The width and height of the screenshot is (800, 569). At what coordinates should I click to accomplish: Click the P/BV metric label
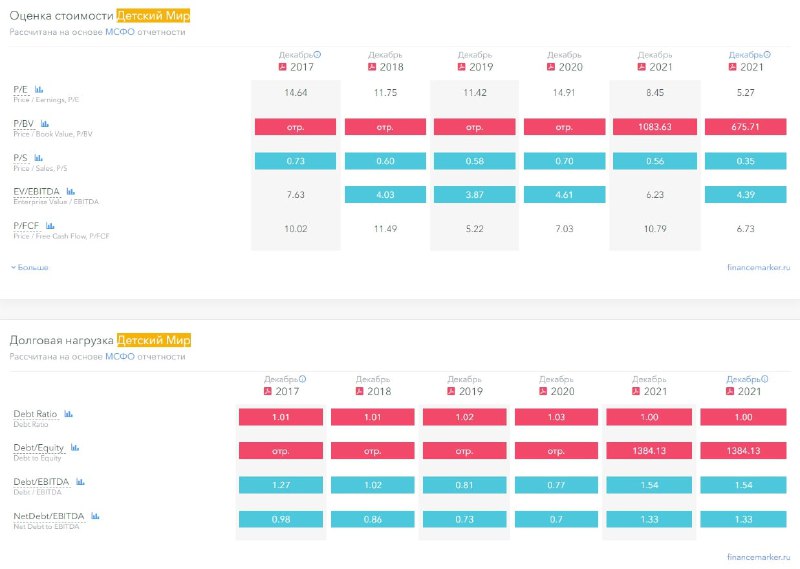[x=23, y=123]
